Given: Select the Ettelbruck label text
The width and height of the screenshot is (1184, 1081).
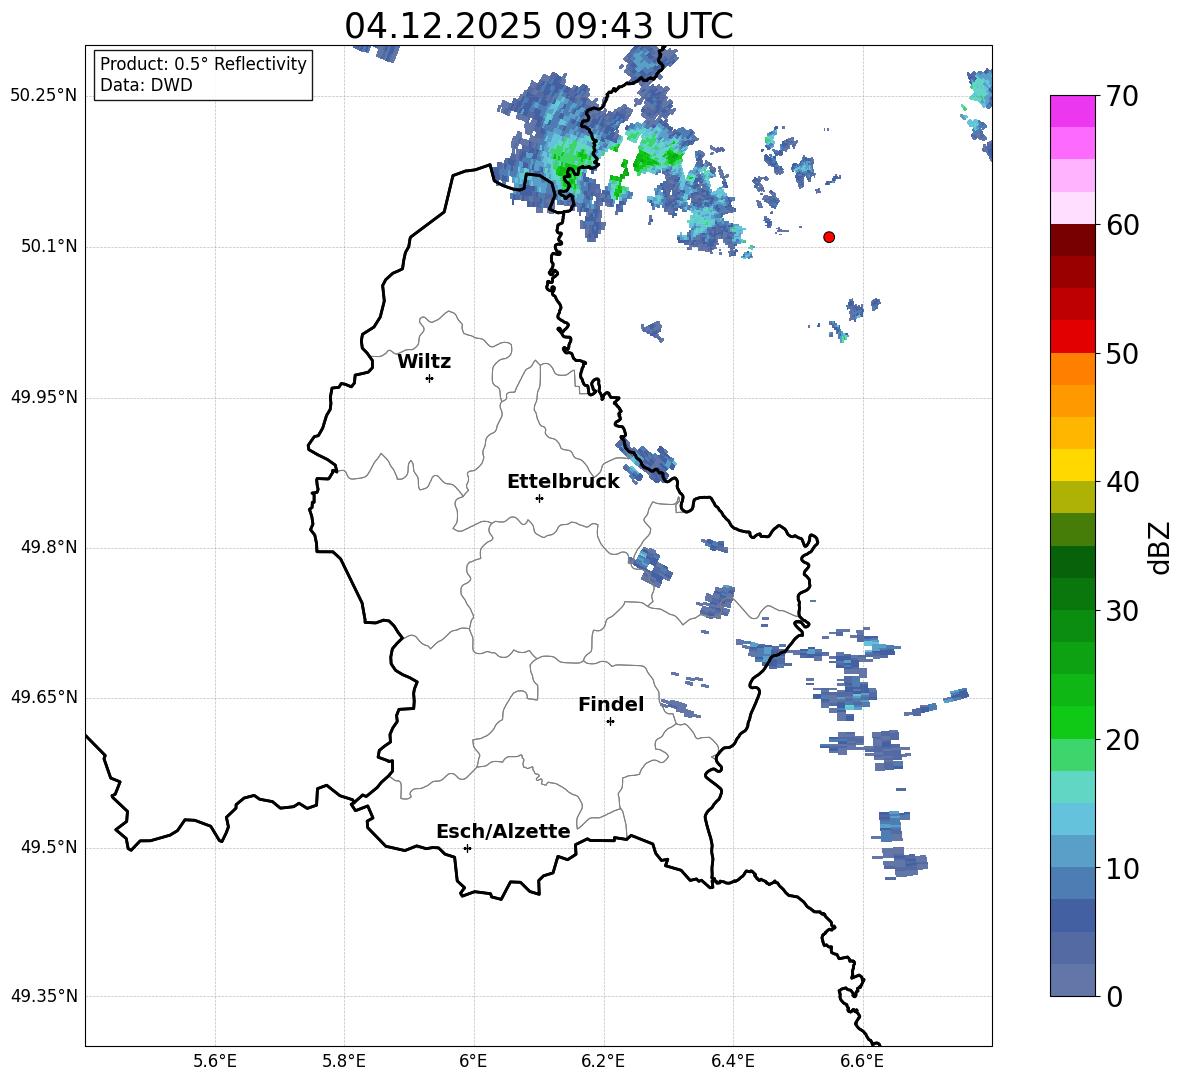Looking at the screenshot, I should 563,482.
